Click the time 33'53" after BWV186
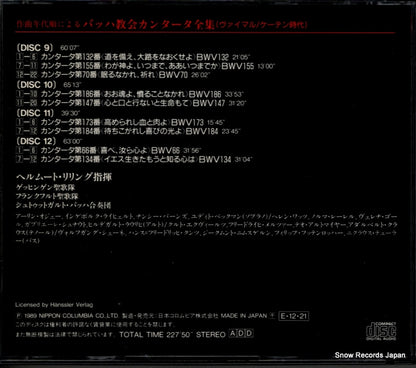Viewport: 416px width, 368px height. [x=234, y=95]
